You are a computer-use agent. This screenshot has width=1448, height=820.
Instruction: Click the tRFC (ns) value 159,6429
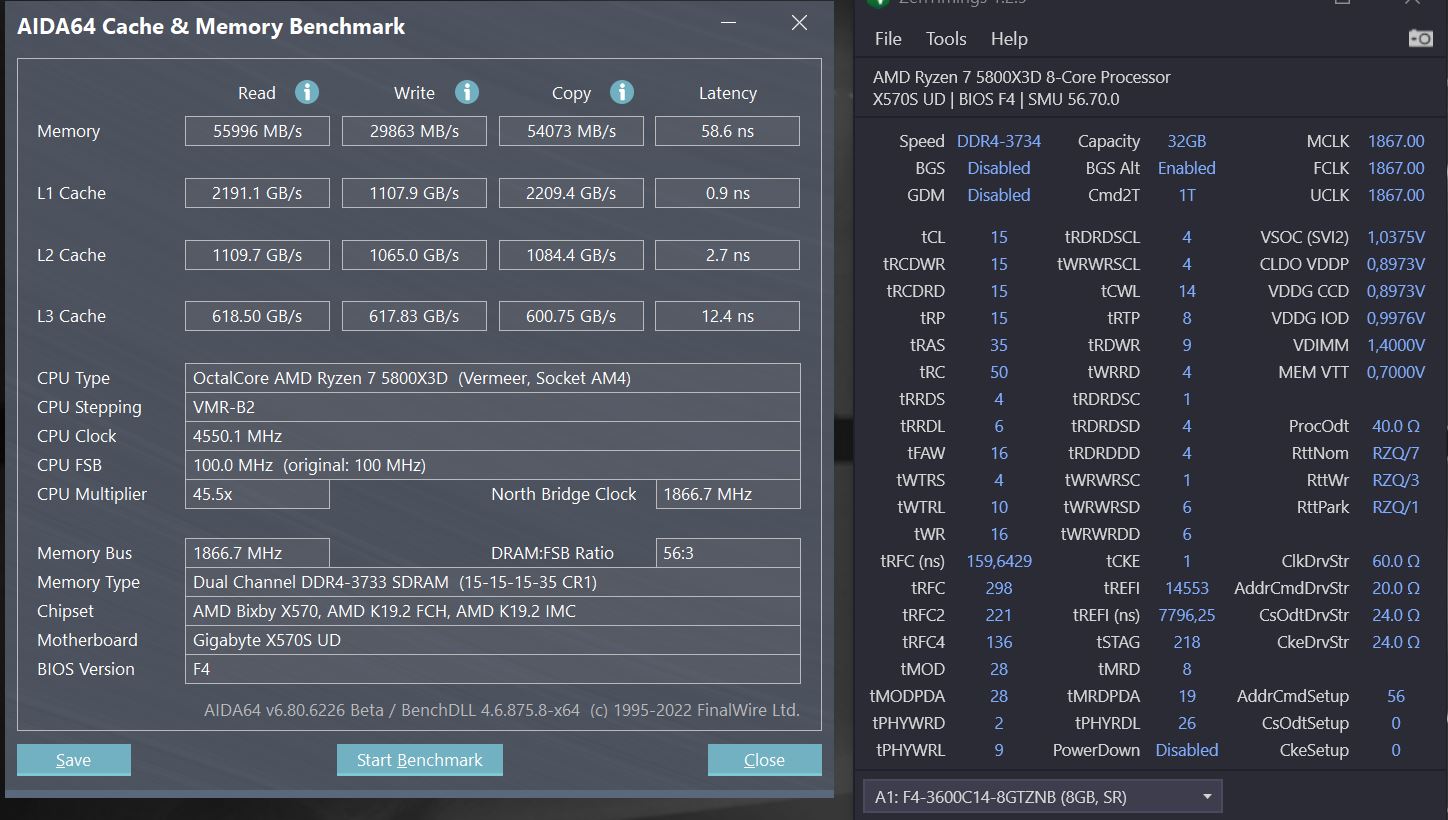[x=999, y=561]
